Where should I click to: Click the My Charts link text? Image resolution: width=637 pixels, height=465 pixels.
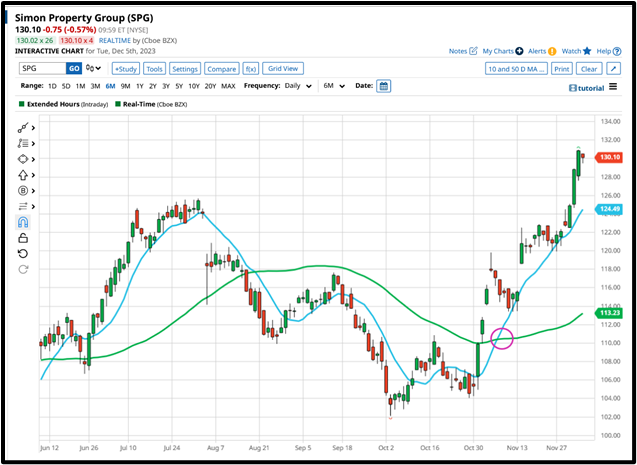(x=498, y=51)
